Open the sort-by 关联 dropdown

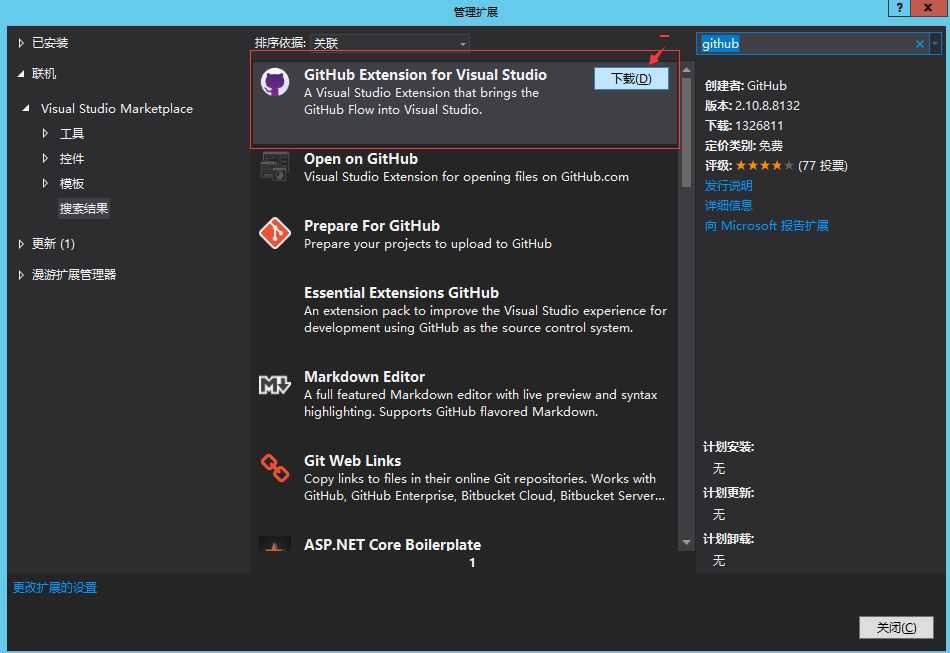tap(390, 43)
